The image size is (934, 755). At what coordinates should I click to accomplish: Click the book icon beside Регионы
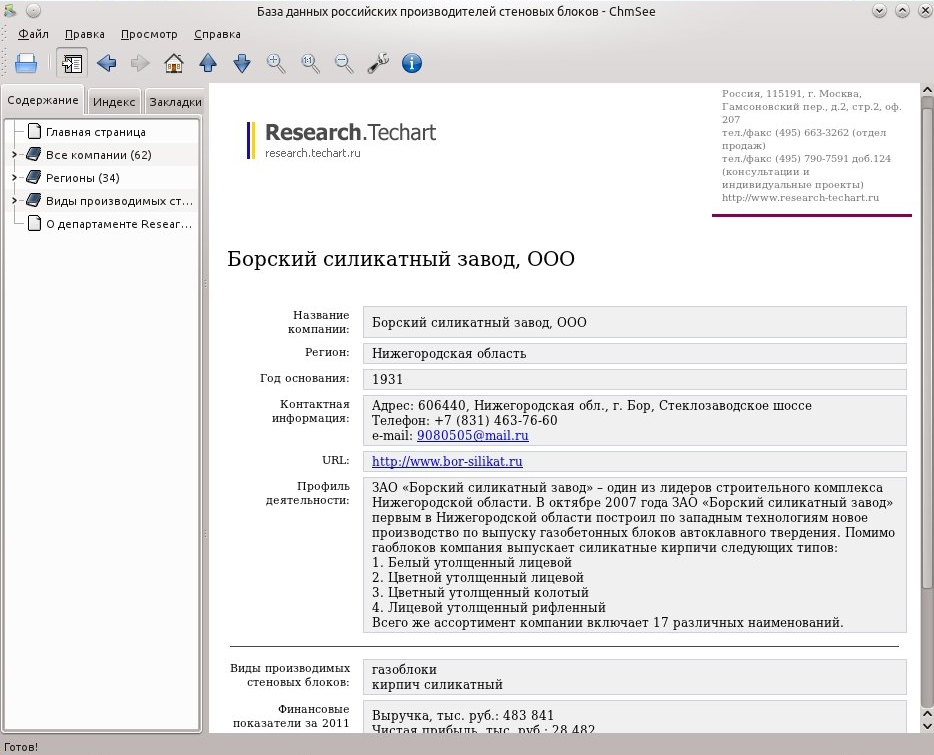(34, 178)
